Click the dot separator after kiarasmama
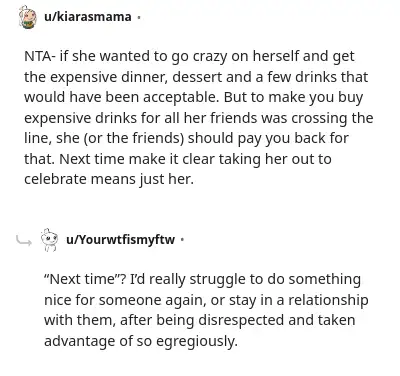Image resolution: width=400 pixels, height=376 pixels. (x=138, y=17)
